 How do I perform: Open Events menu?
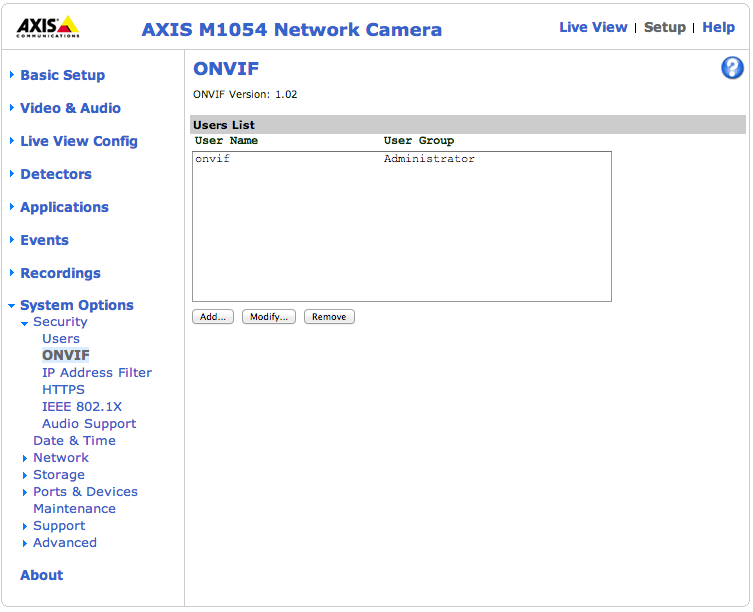[44, 240]
